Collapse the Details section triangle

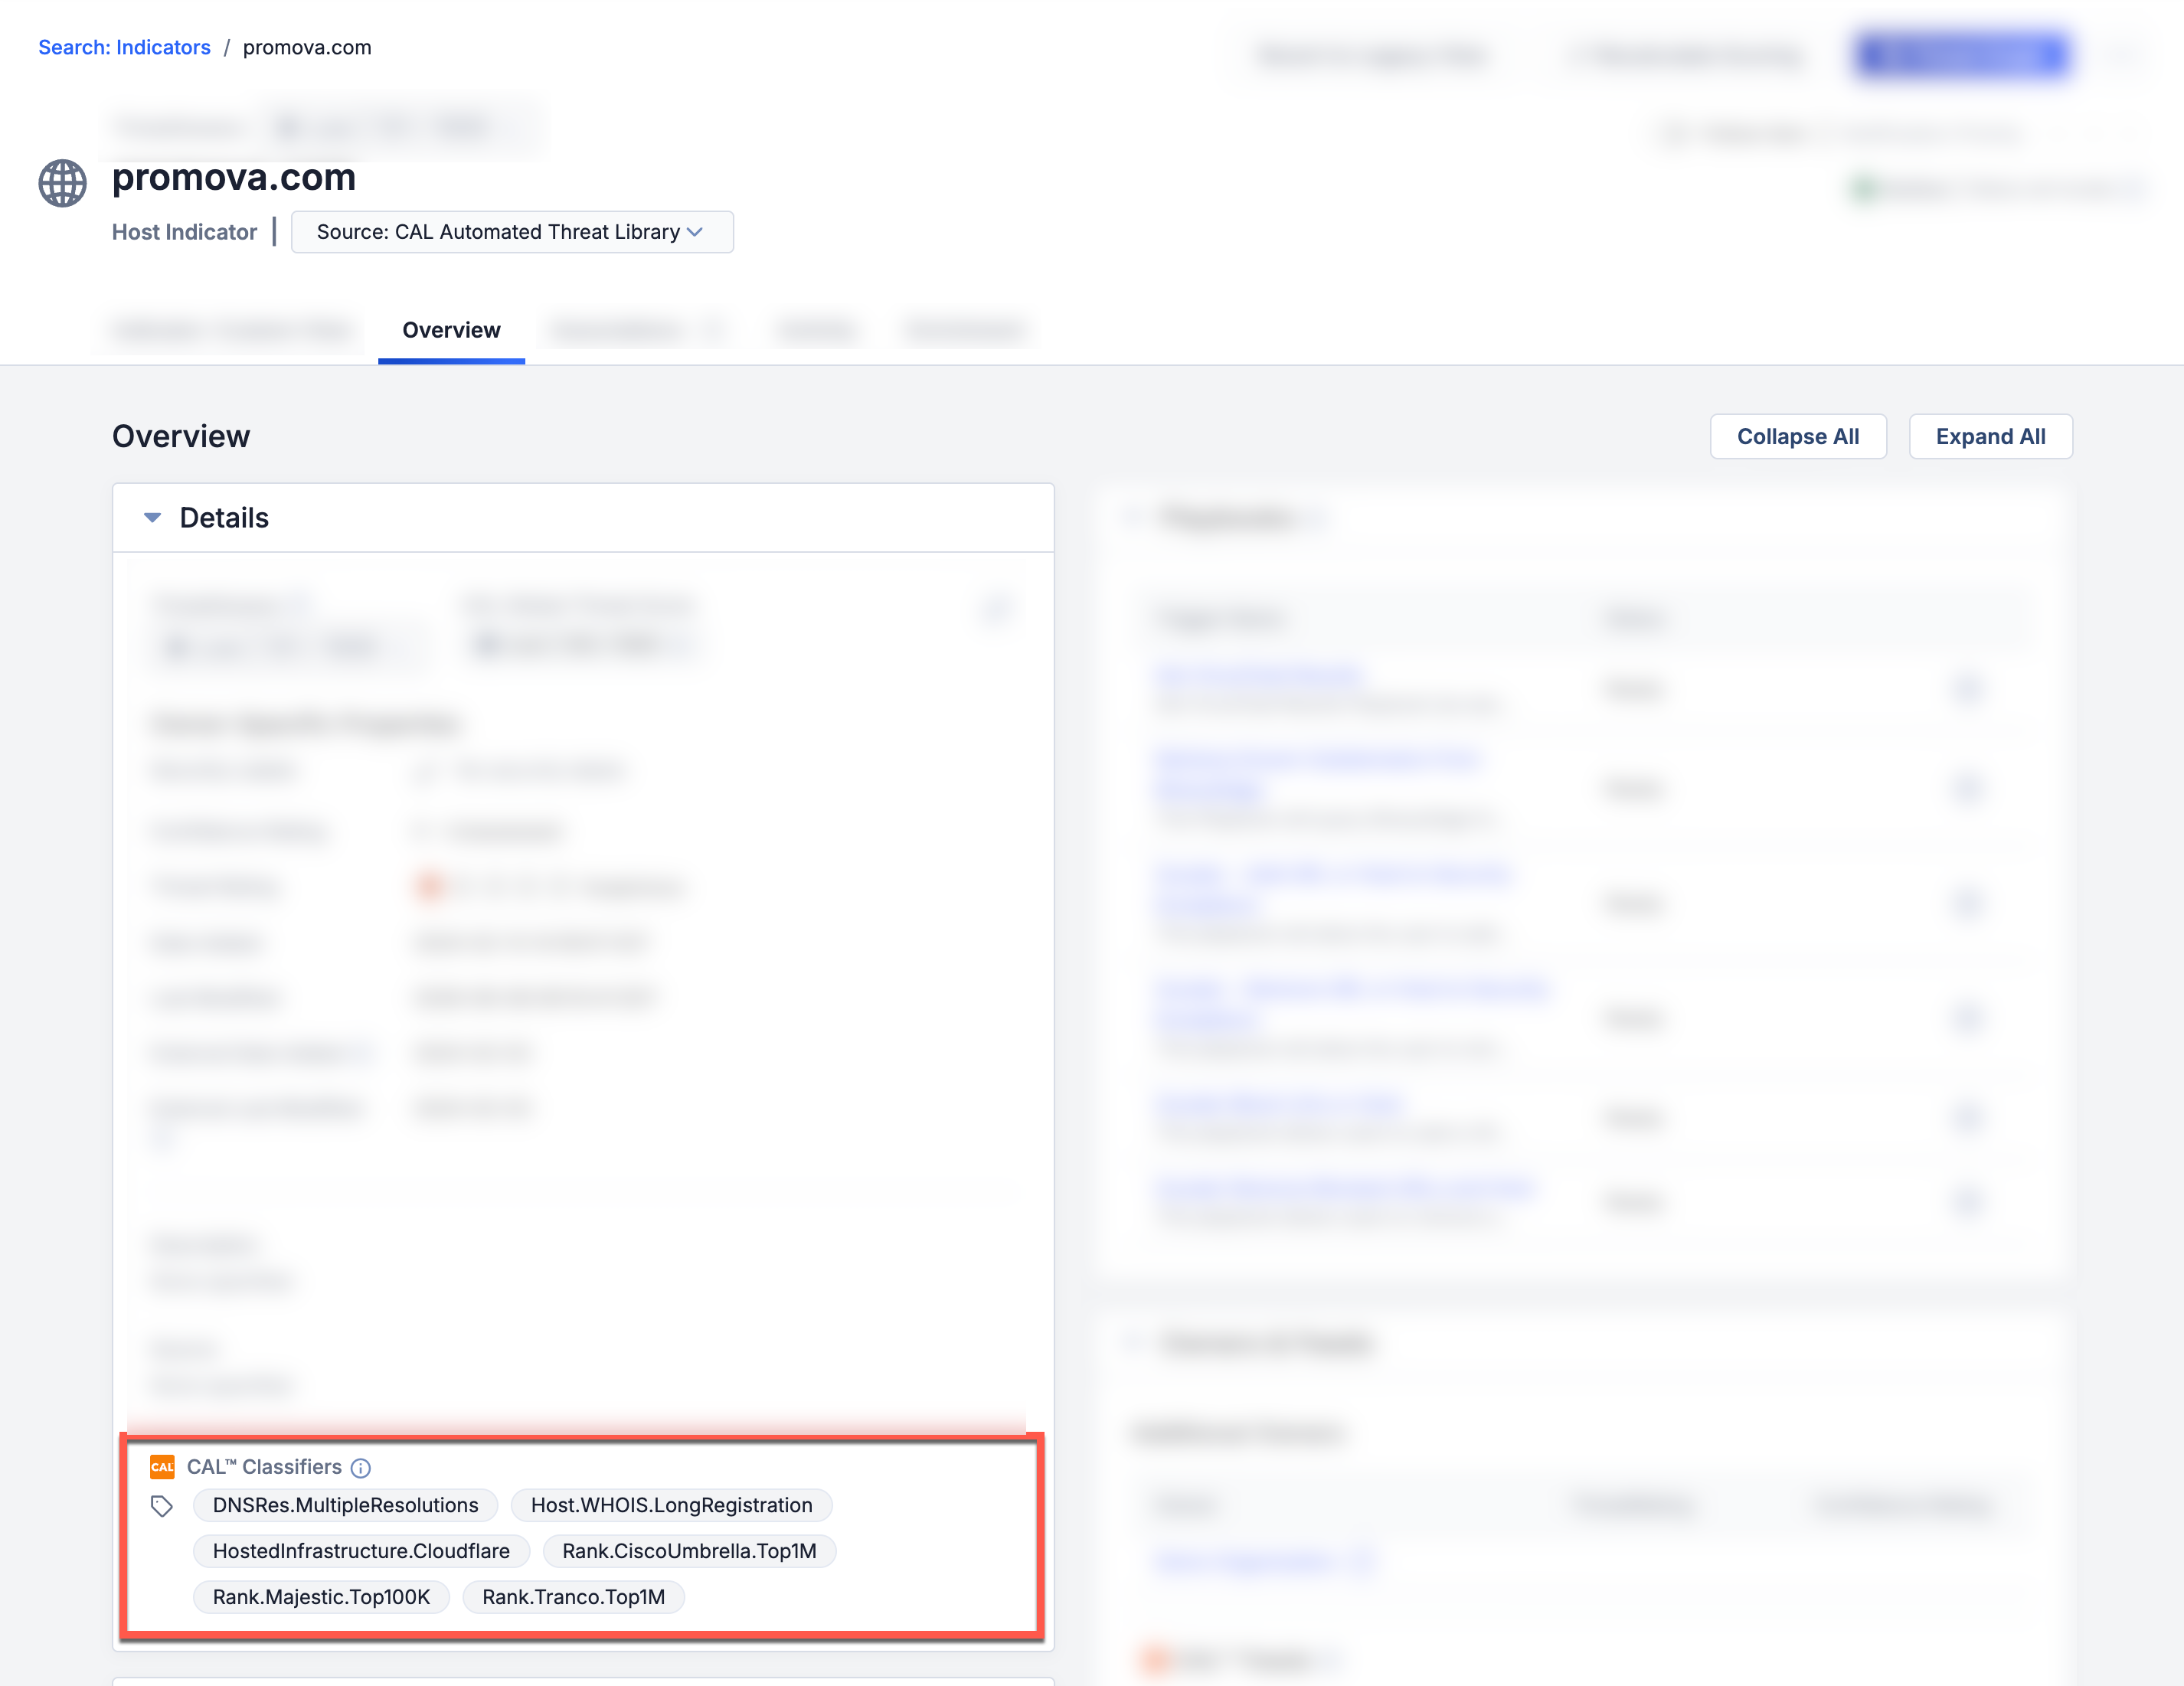(152, 518)
